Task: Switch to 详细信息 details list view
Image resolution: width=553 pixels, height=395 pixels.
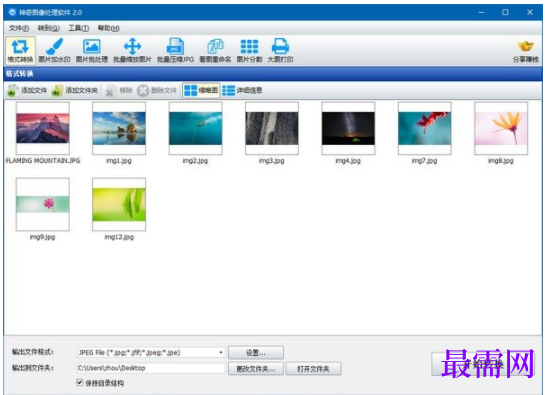Action: 242,91
